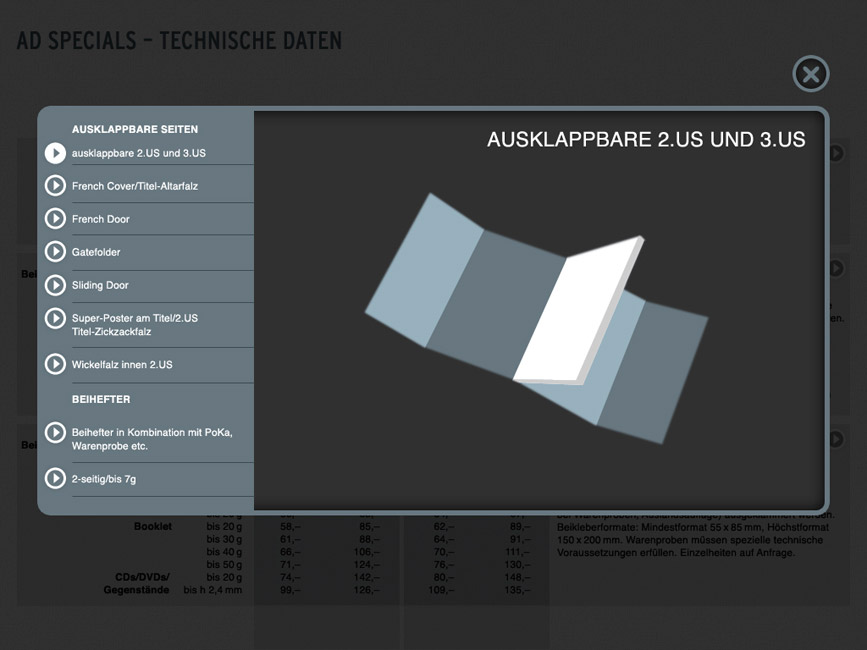Select the 2-seitig/bis 7g label

click(104, 479)
